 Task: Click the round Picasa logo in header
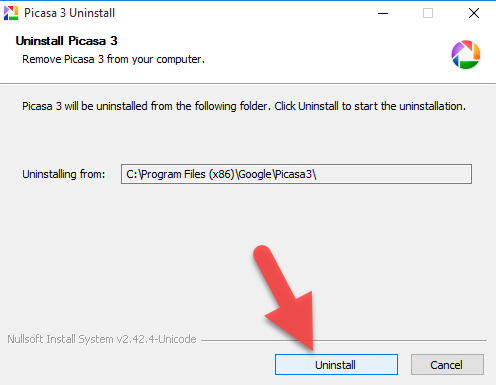pyautogui.click(x=466, y=54)
